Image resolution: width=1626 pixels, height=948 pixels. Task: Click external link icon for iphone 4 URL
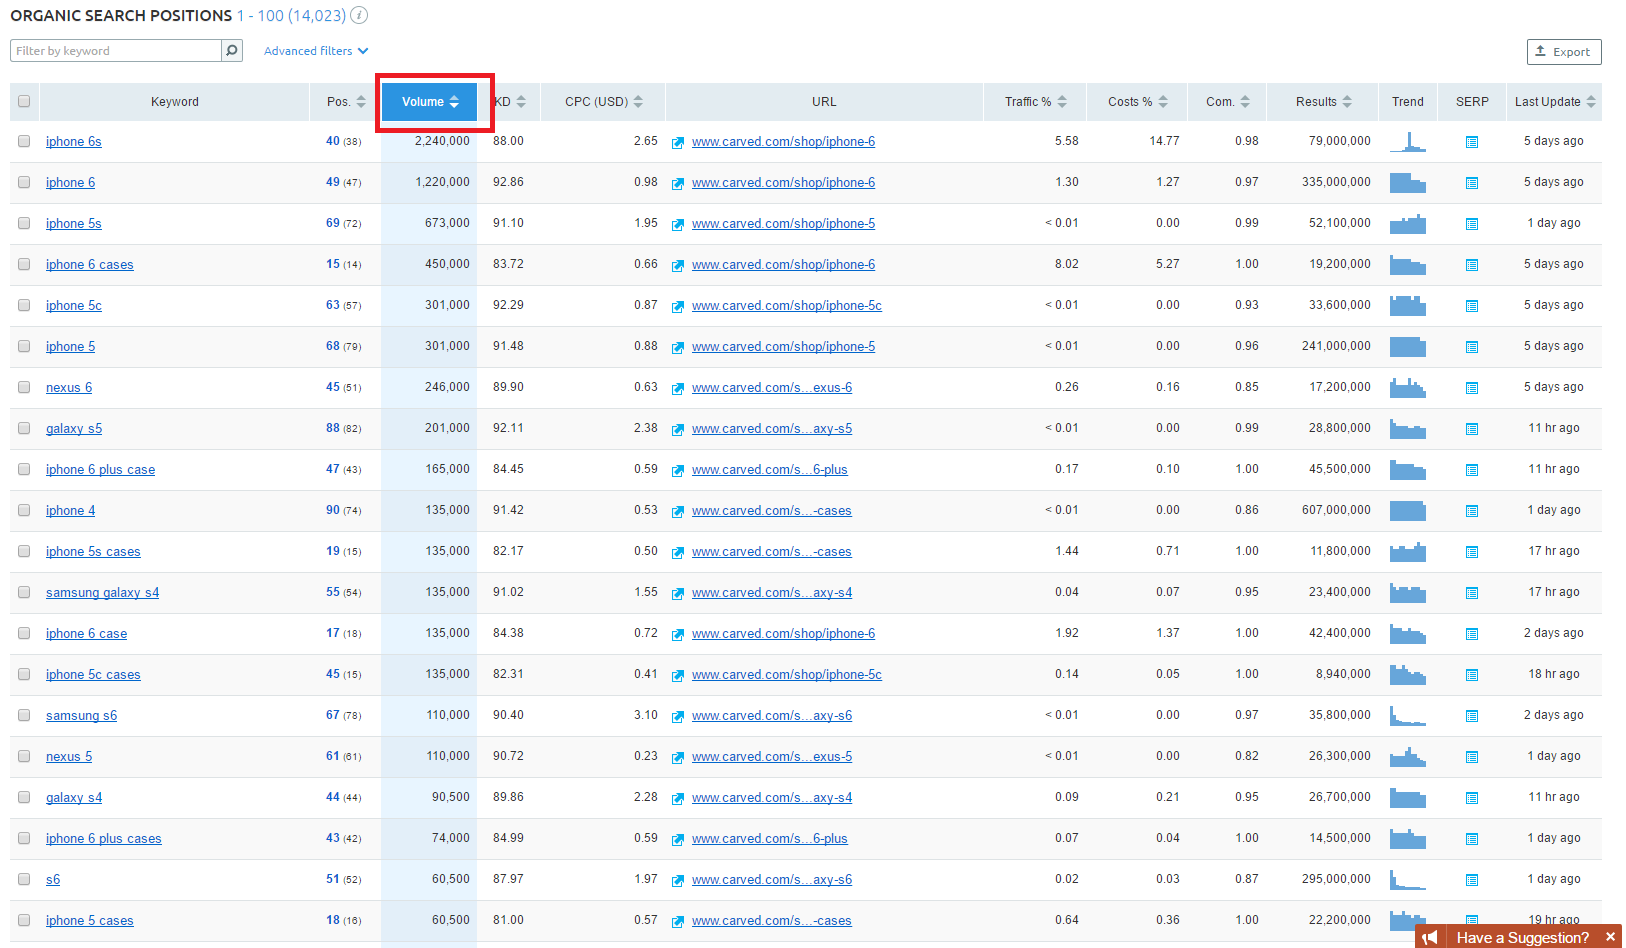tap(678, 511)
